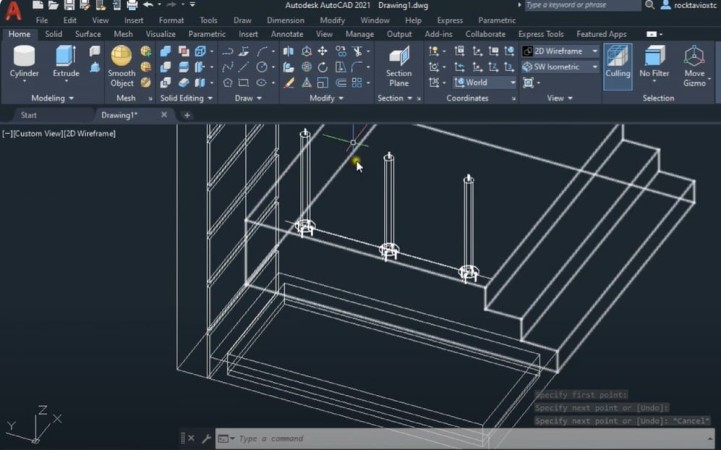This screenshot has width=721, height=450.
Task: Click the viewport minus control [-]
Action: (7, 133)
